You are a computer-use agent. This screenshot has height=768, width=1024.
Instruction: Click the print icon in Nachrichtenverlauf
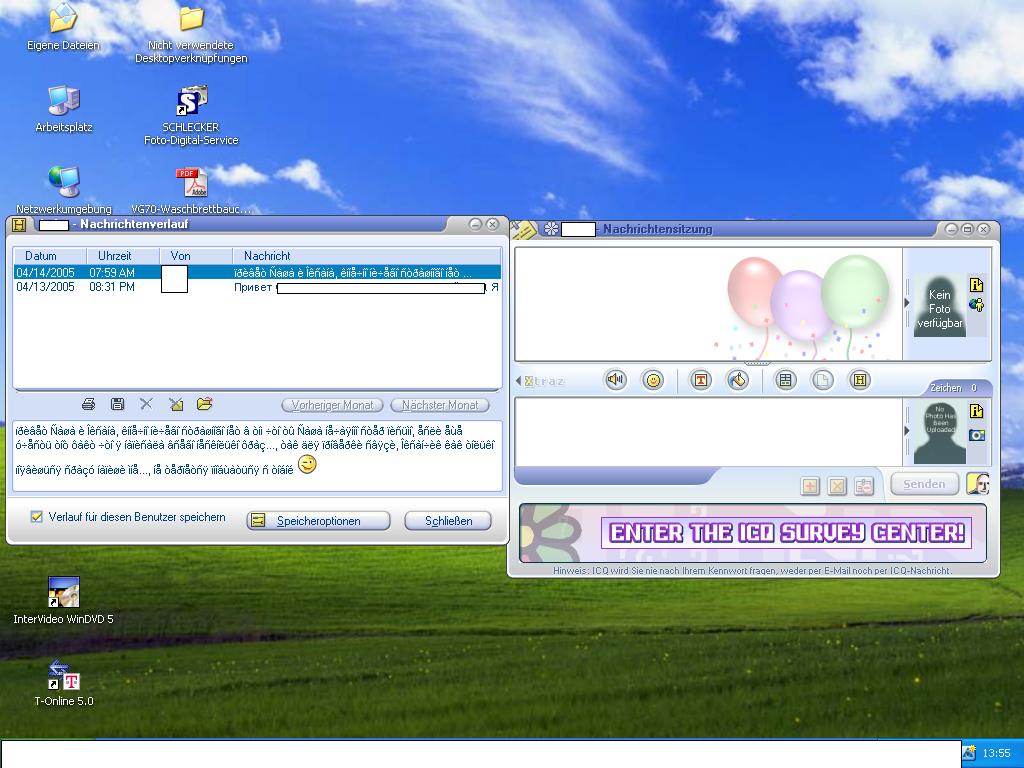point(88,404)
